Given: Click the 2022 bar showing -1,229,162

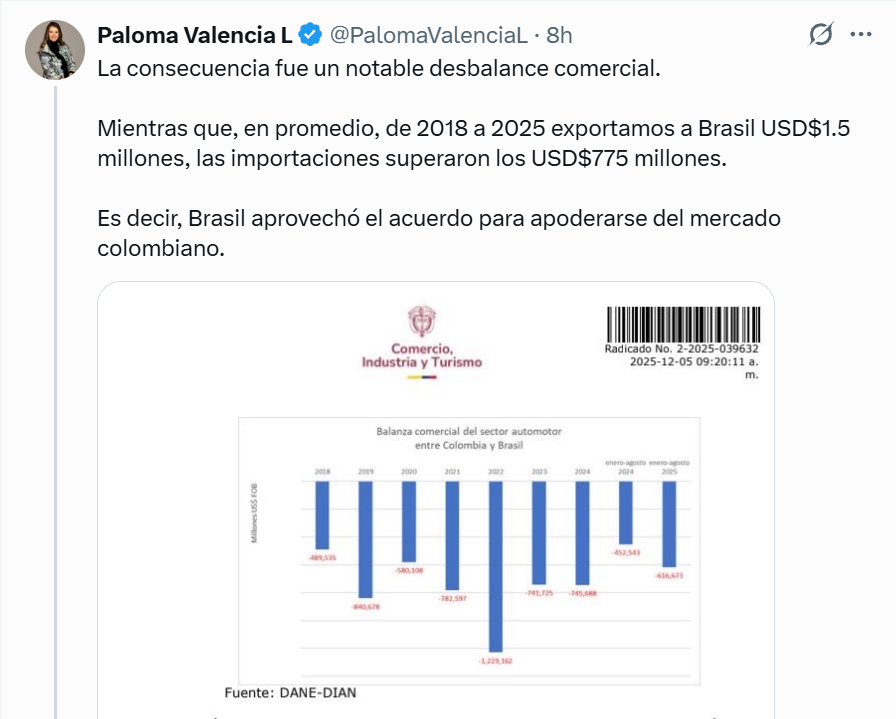Looking at the screenshot, I should (495, 565).
